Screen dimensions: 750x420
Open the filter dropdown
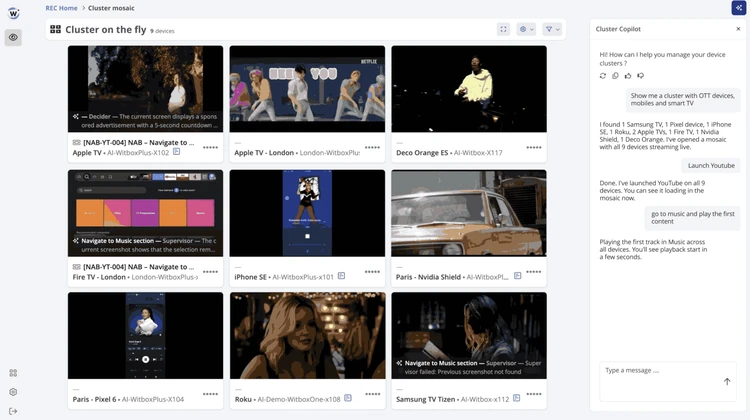(x=552, y=29)
